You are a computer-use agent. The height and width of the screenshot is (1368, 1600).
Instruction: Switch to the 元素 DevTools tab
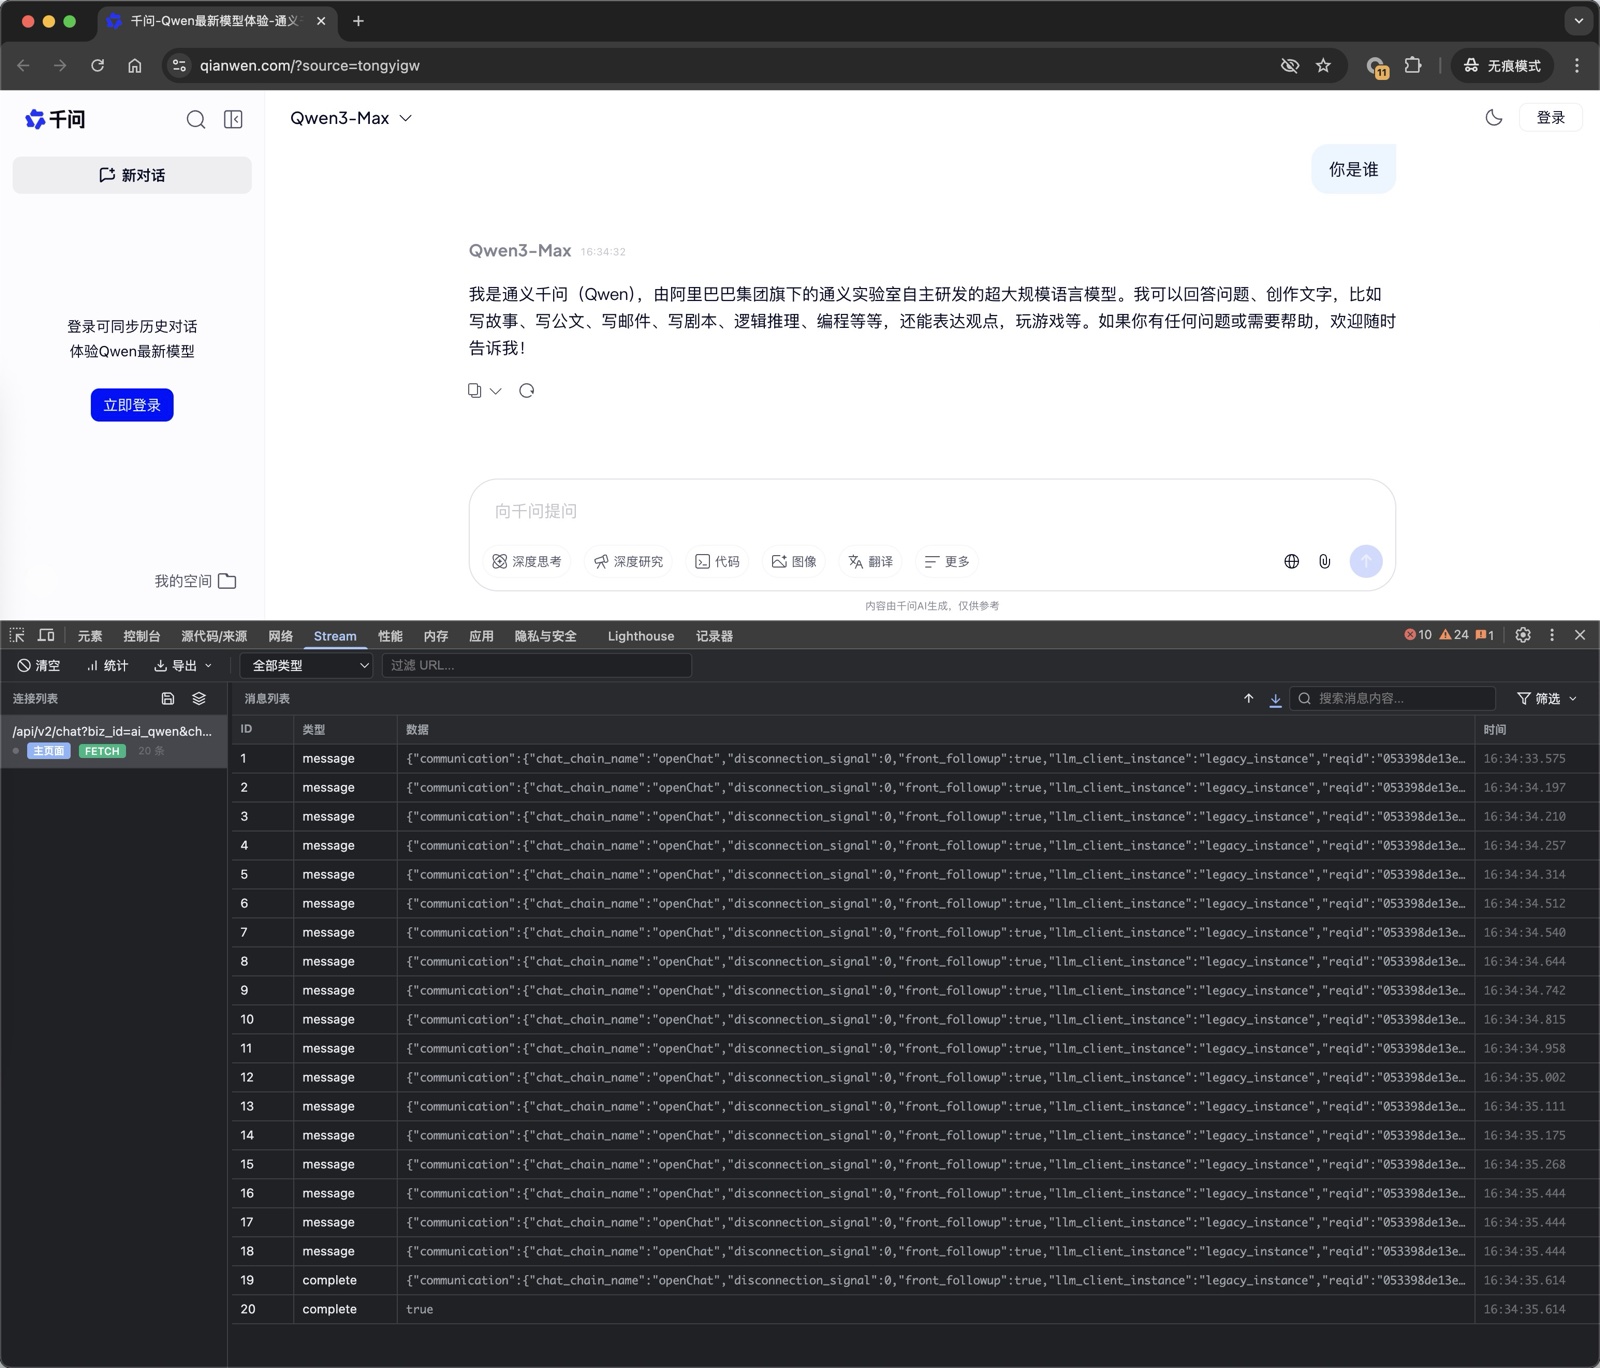tap(90, 636)
